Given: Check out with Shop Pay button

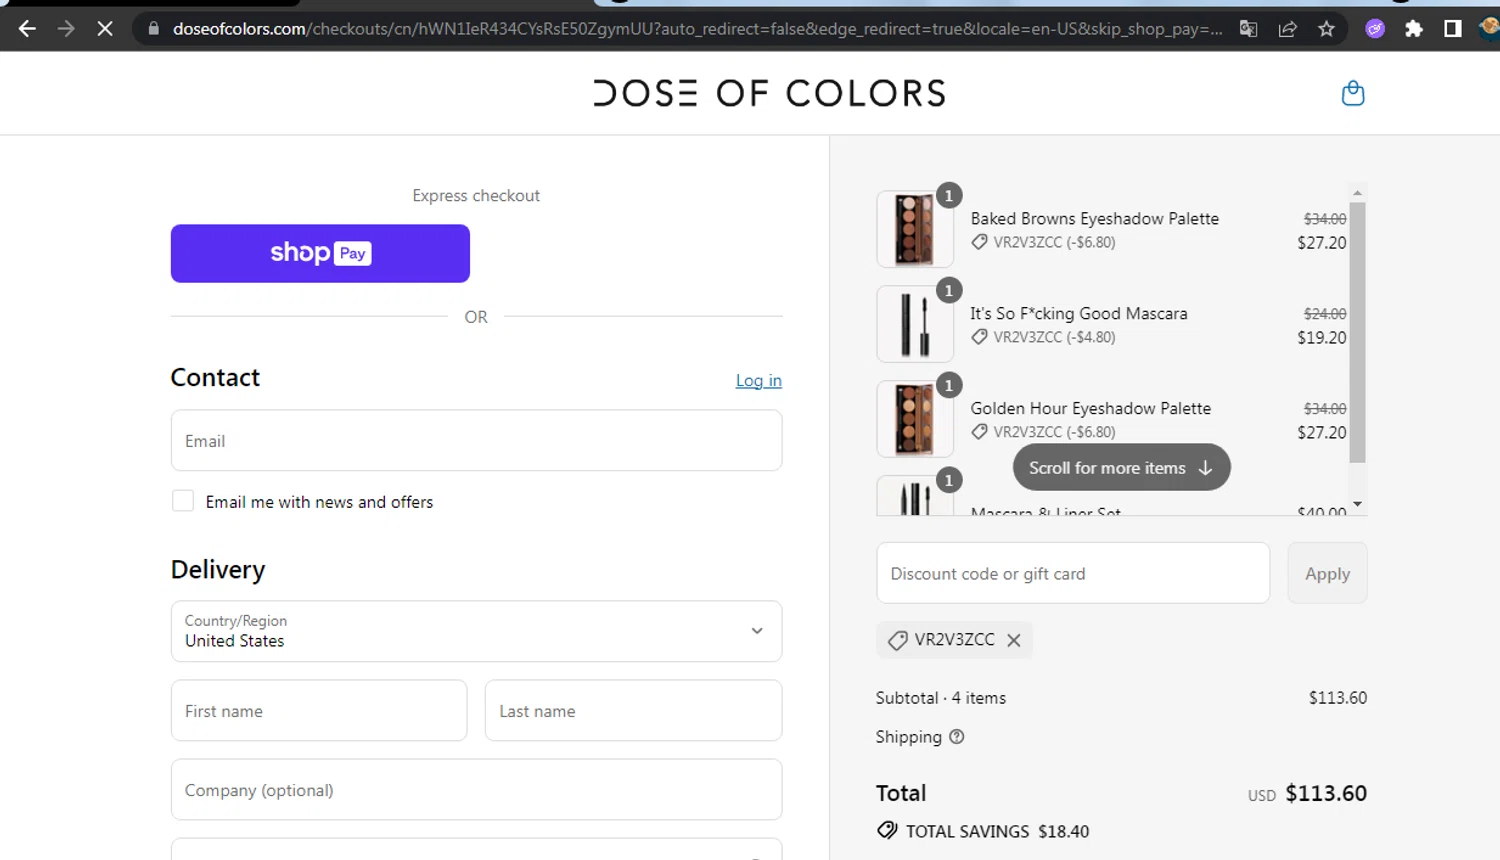Looking at the screenshot, I should tap(320, 253).
